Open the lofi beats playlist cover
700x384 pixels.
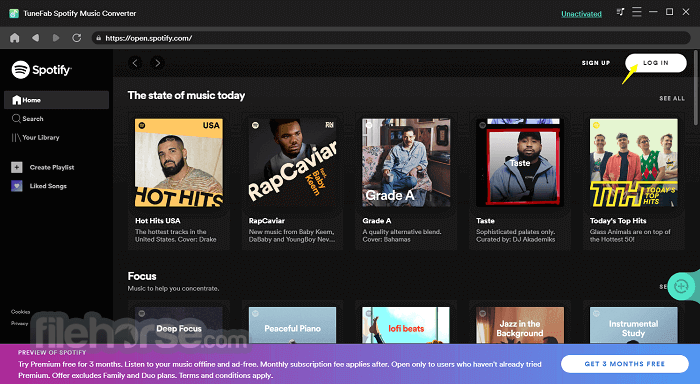[406, 325]
